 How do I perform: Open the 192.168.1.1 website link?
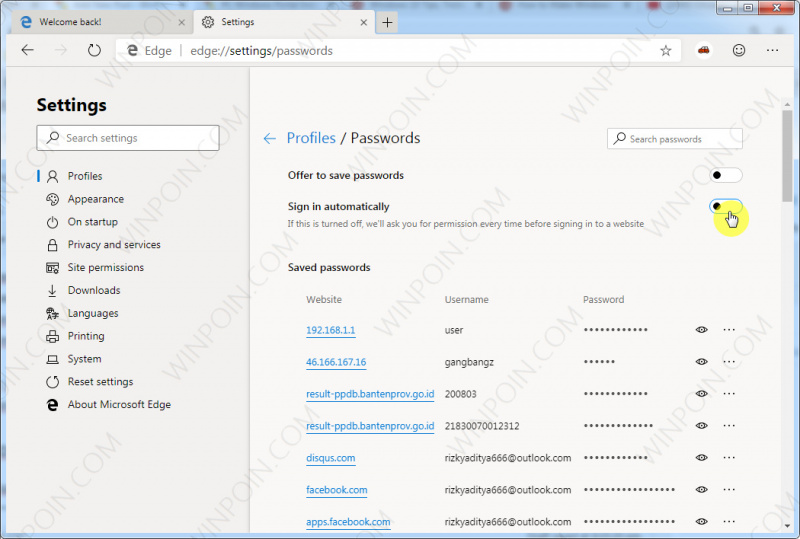pos(331,330)
